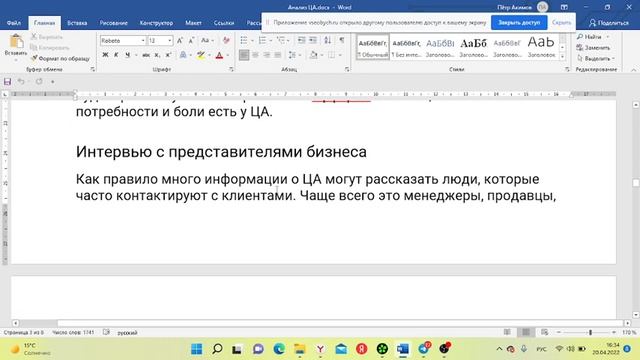This screenshot has width=640, height=360.
Task: Open the Font dialog launcher
Action: point(231,70)
